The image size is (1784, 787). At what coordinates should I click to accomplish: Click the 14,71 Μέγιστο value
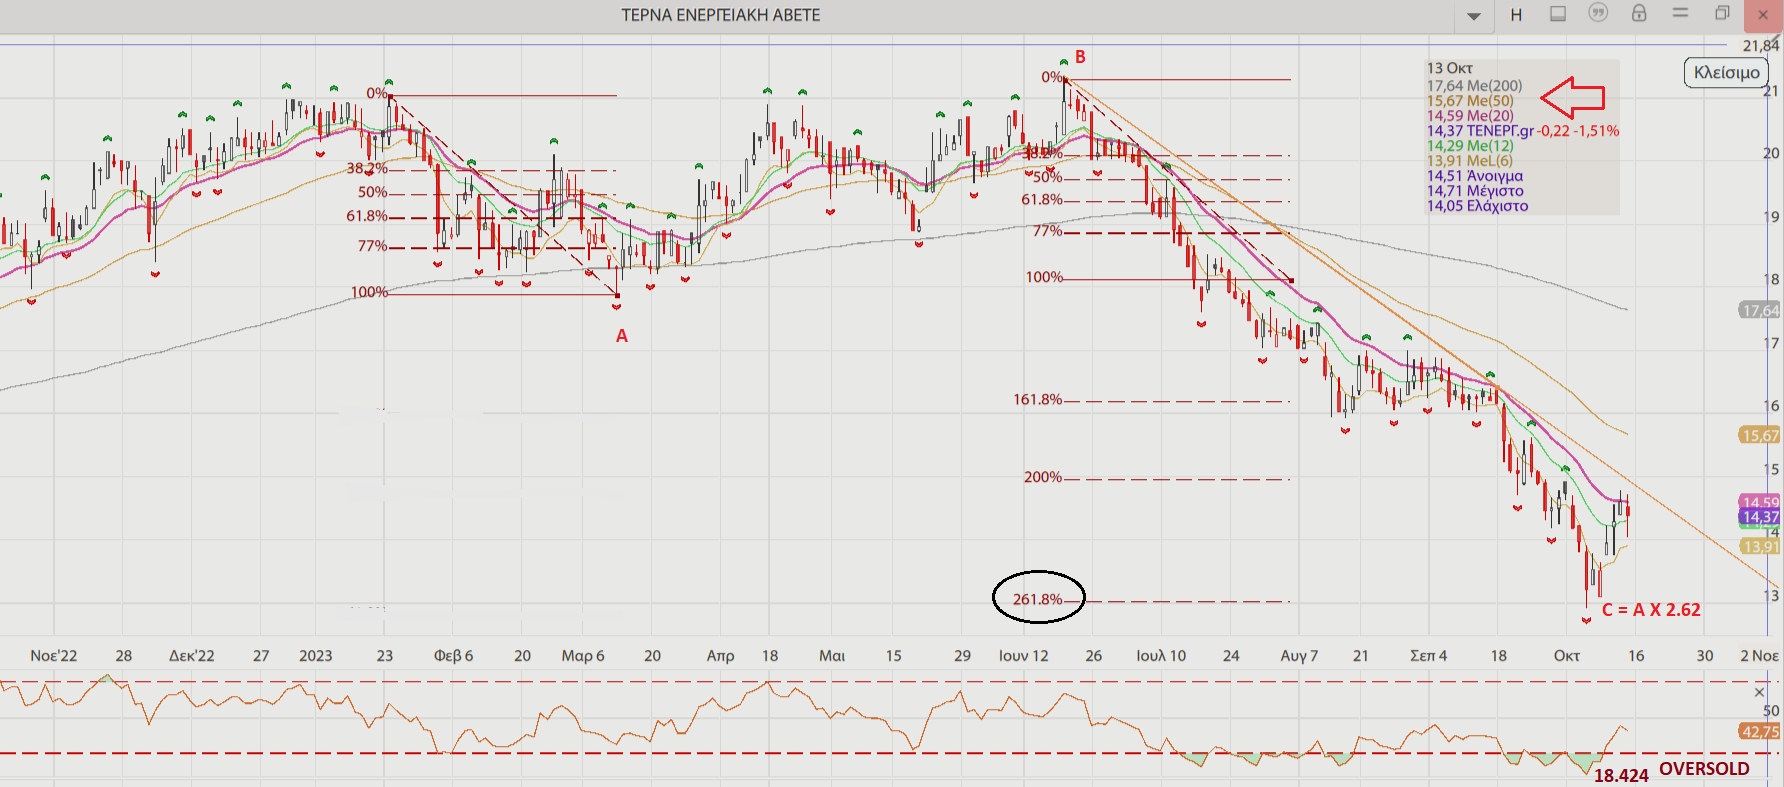1475,191
